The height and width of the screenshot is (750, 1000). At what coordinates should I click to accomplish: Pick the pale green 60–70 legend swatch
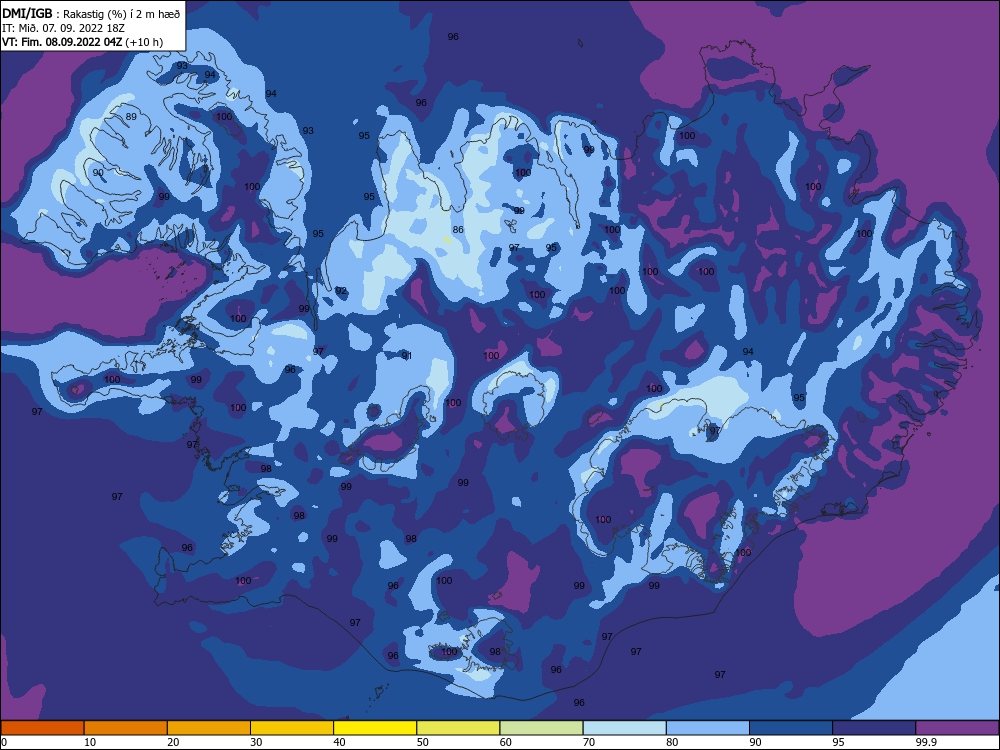tap(541, 728)
